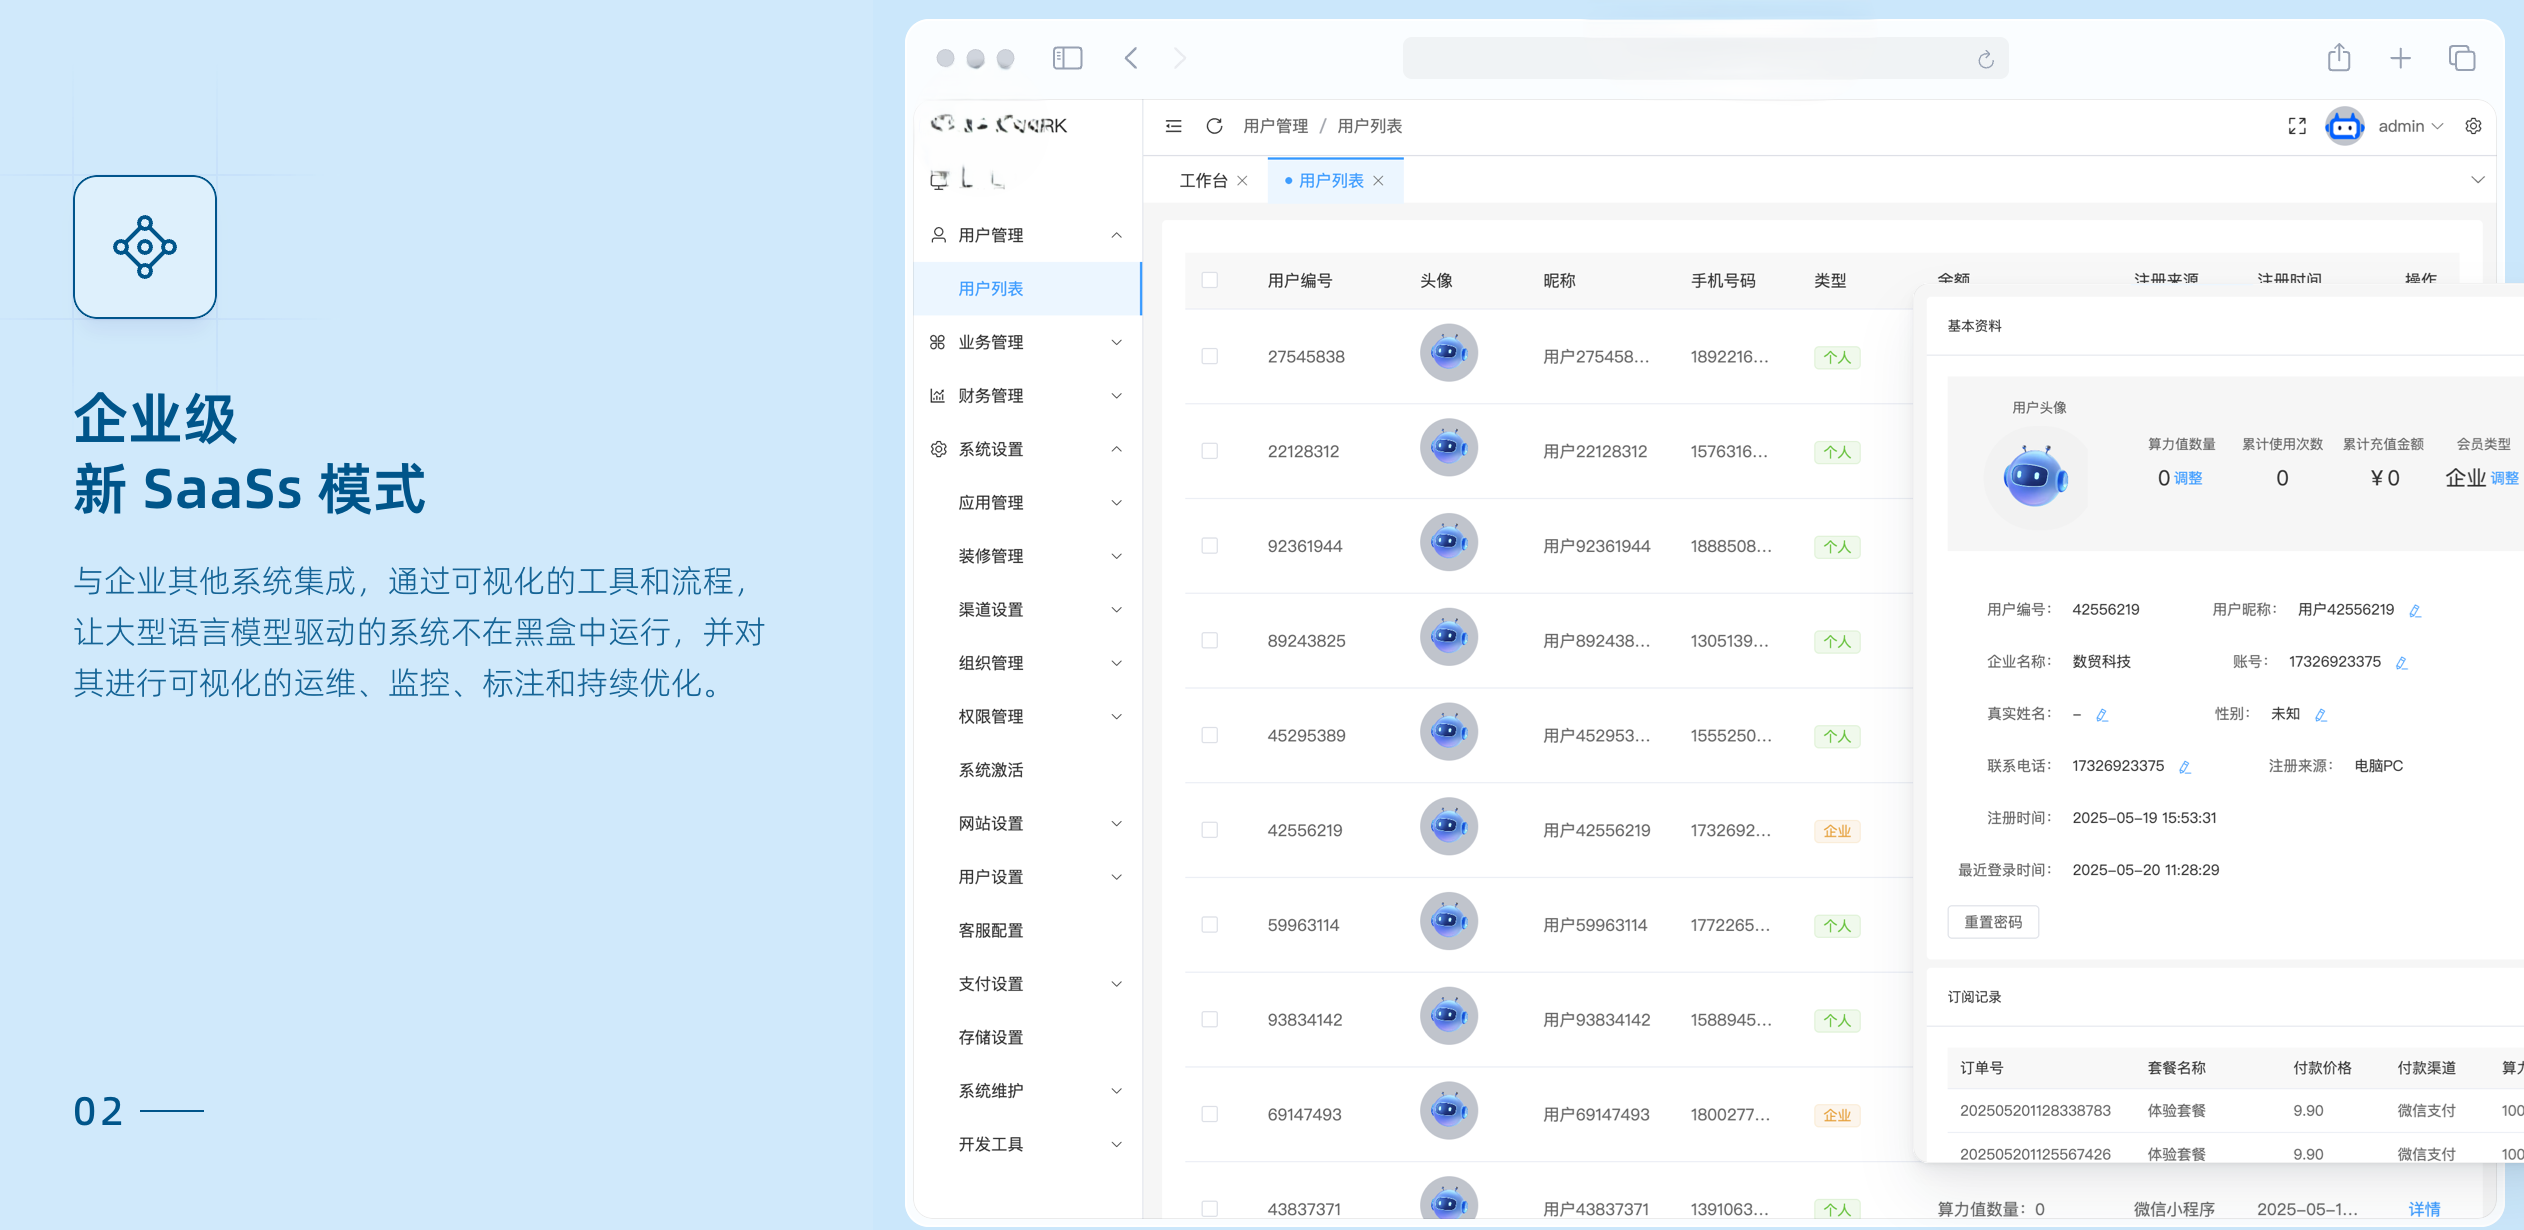Enter fullscreen with the expand icon
This screenshot has width=2524, height=1230.
tap(2297, 126)
